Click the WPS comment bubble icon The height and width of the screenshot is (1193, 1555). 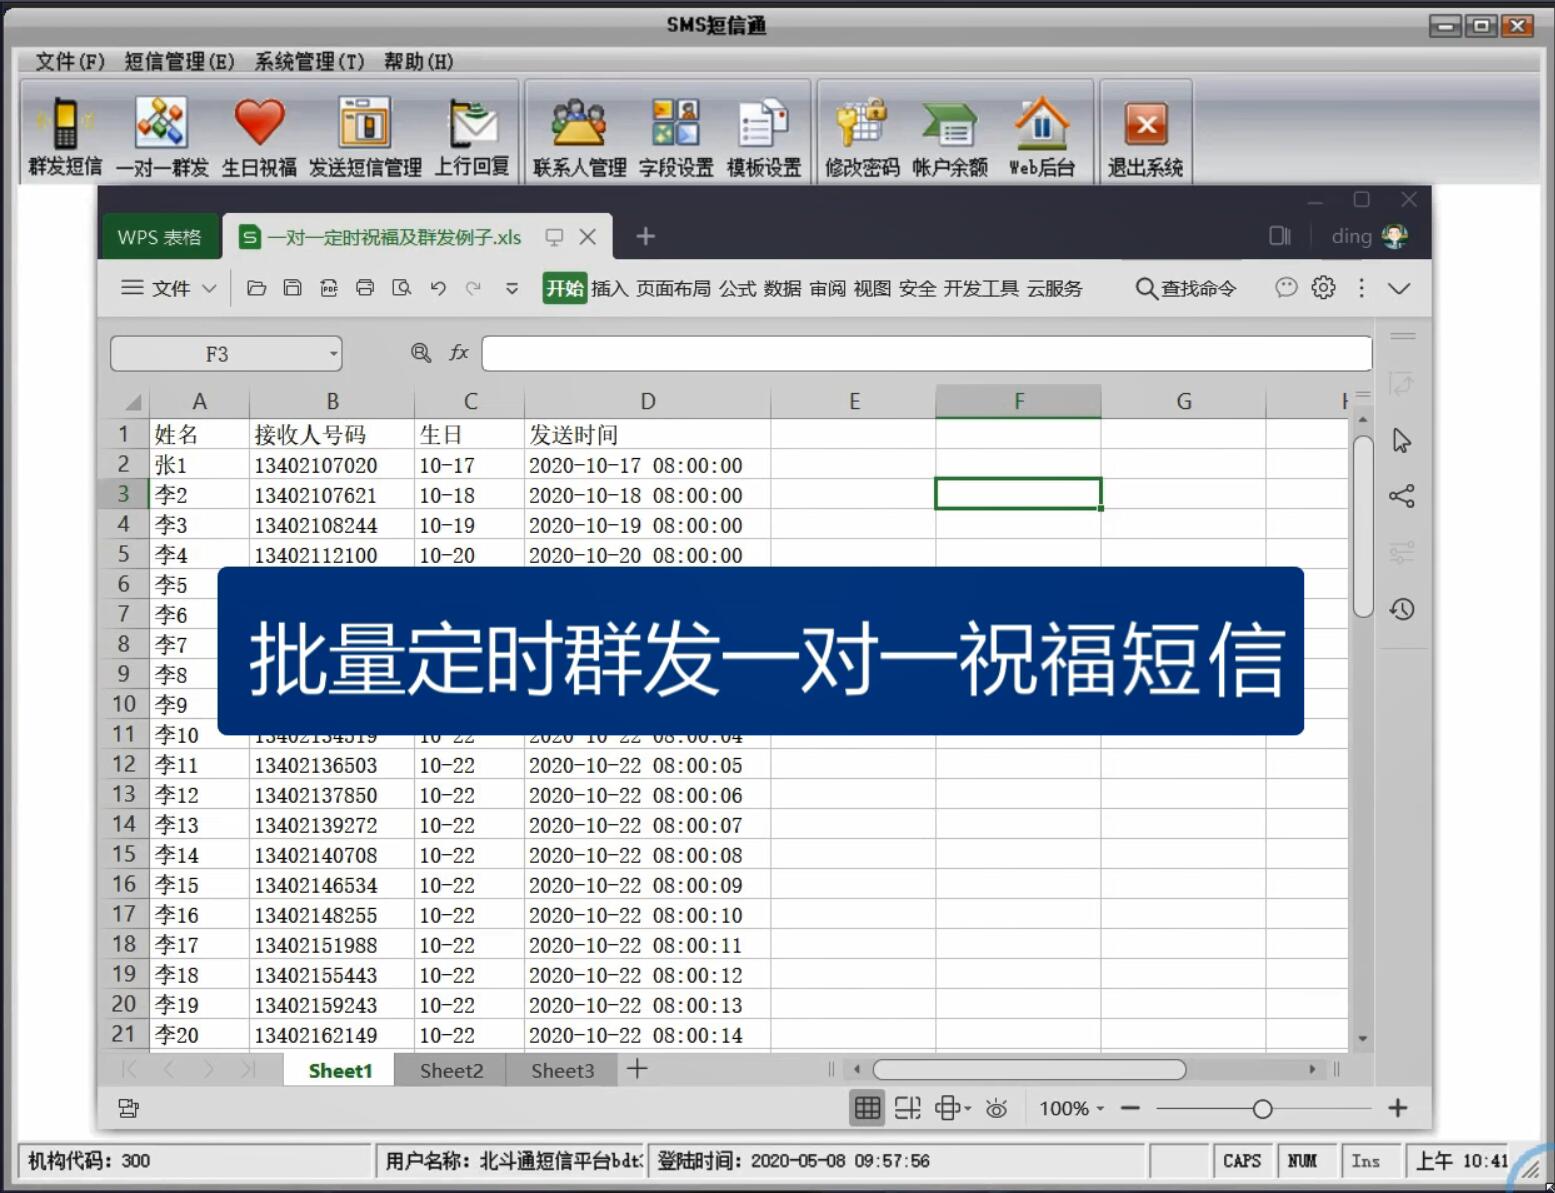1286,288
